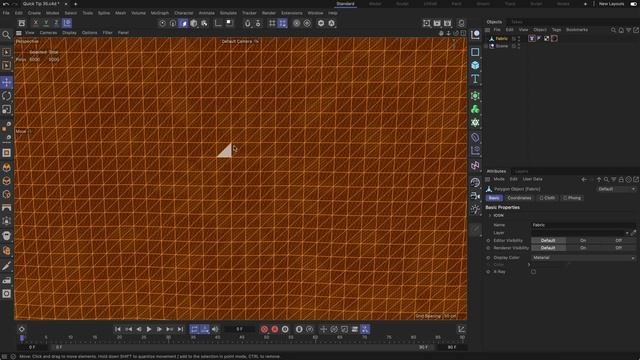640x360 pixels.
Task: Select the Scale tool in left toolbar
Action: coord(7,109)
